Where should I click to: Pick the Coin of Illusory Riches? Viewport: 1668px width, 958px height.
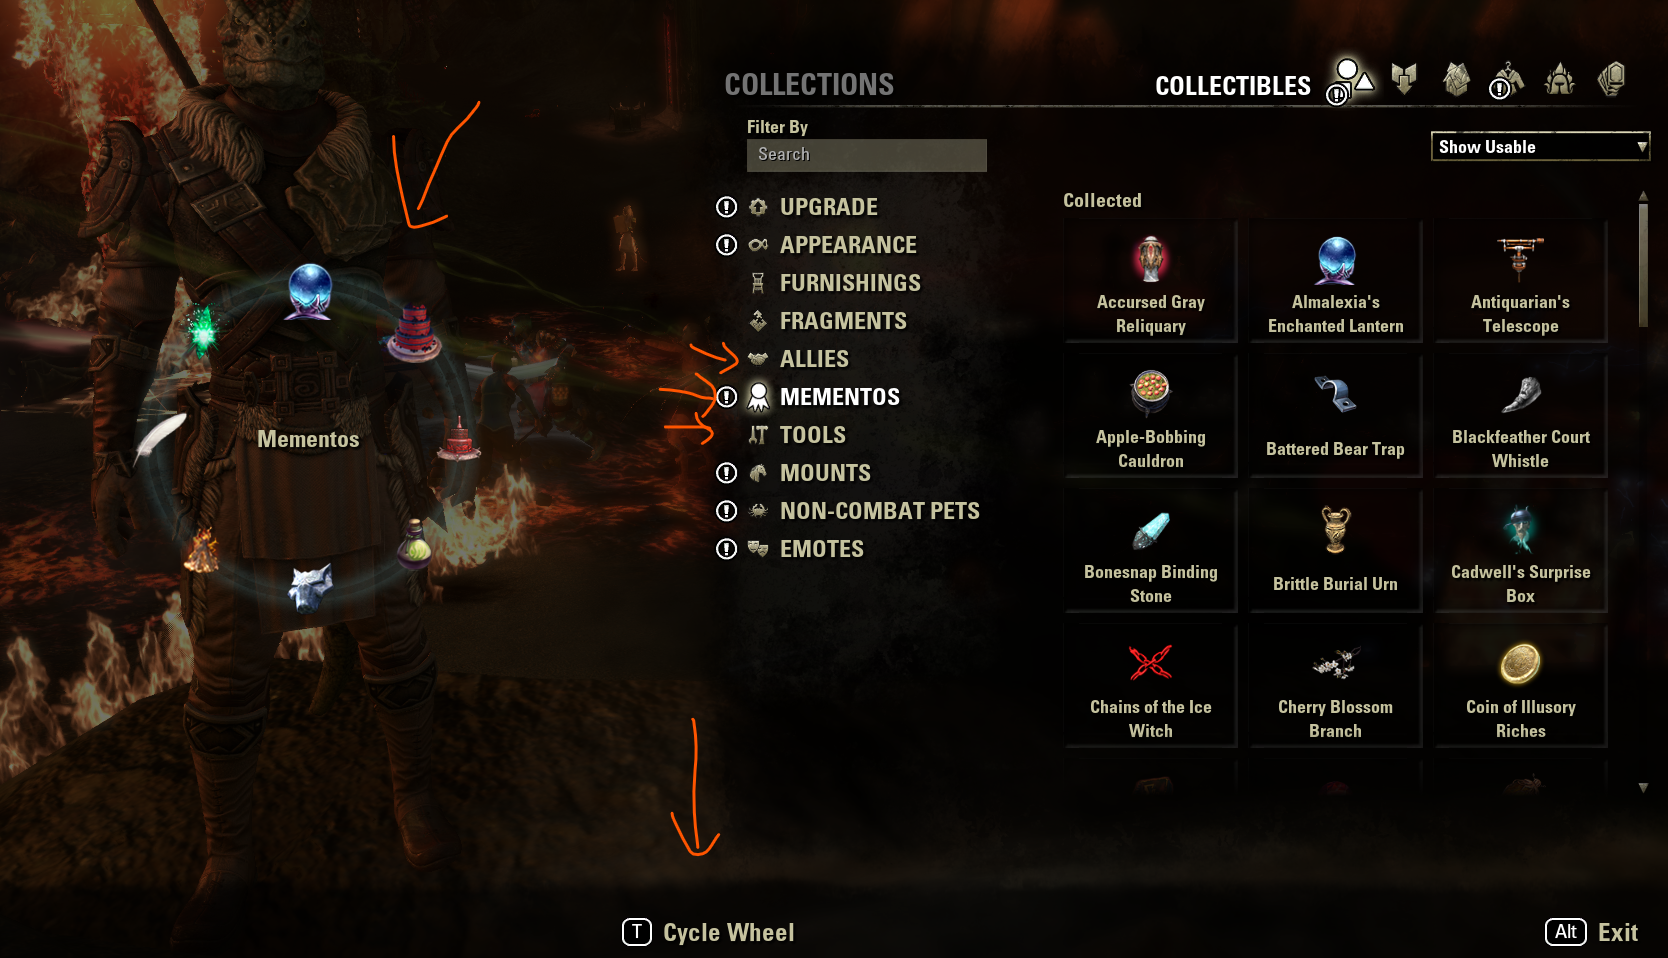coord(1520,687)
